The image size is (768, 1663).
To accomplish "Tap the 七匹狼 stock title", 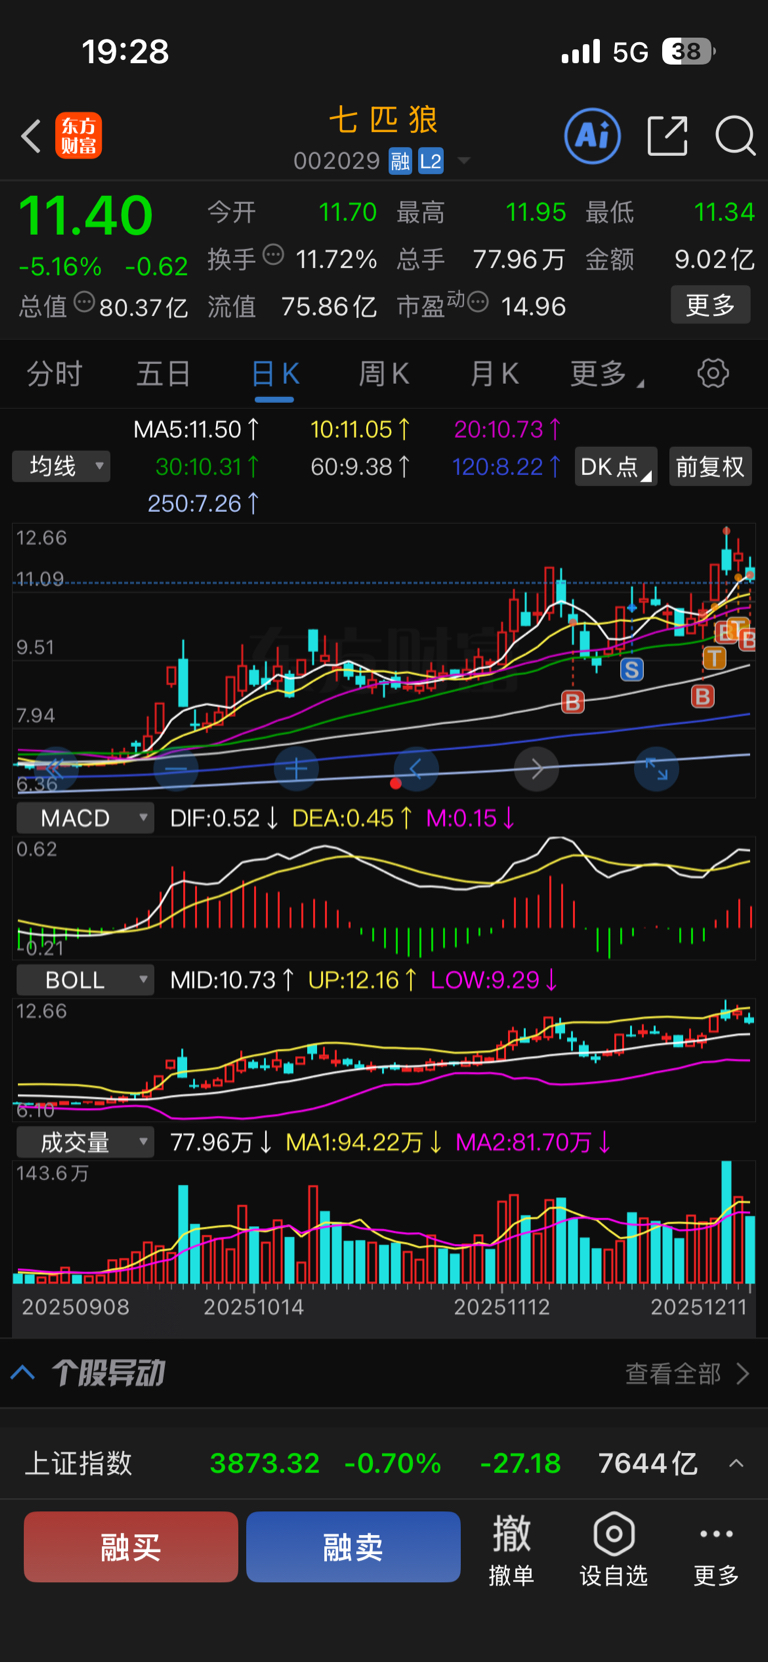I will click(x=384, y=121).
